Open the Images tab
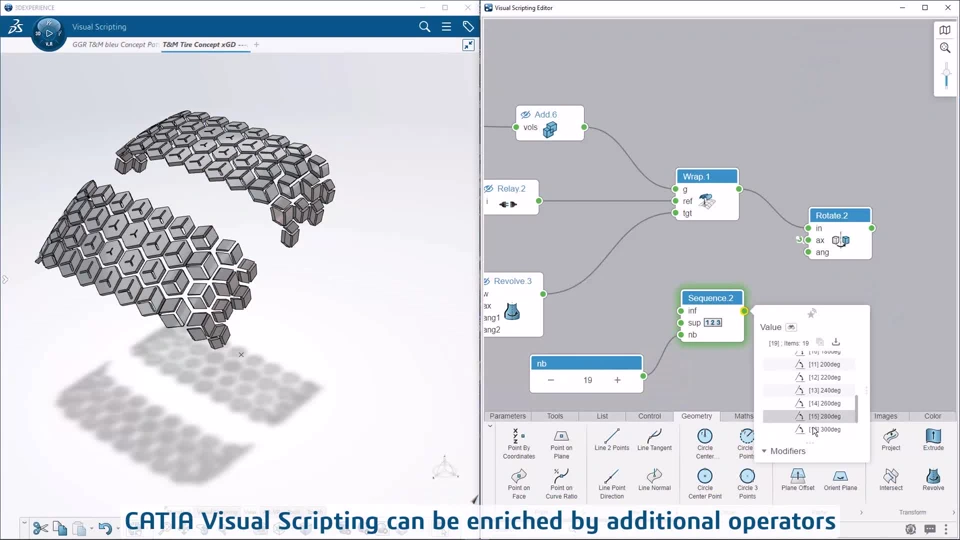Image resolution: width=960 pixels, height=540 pixels. [885, 416]
